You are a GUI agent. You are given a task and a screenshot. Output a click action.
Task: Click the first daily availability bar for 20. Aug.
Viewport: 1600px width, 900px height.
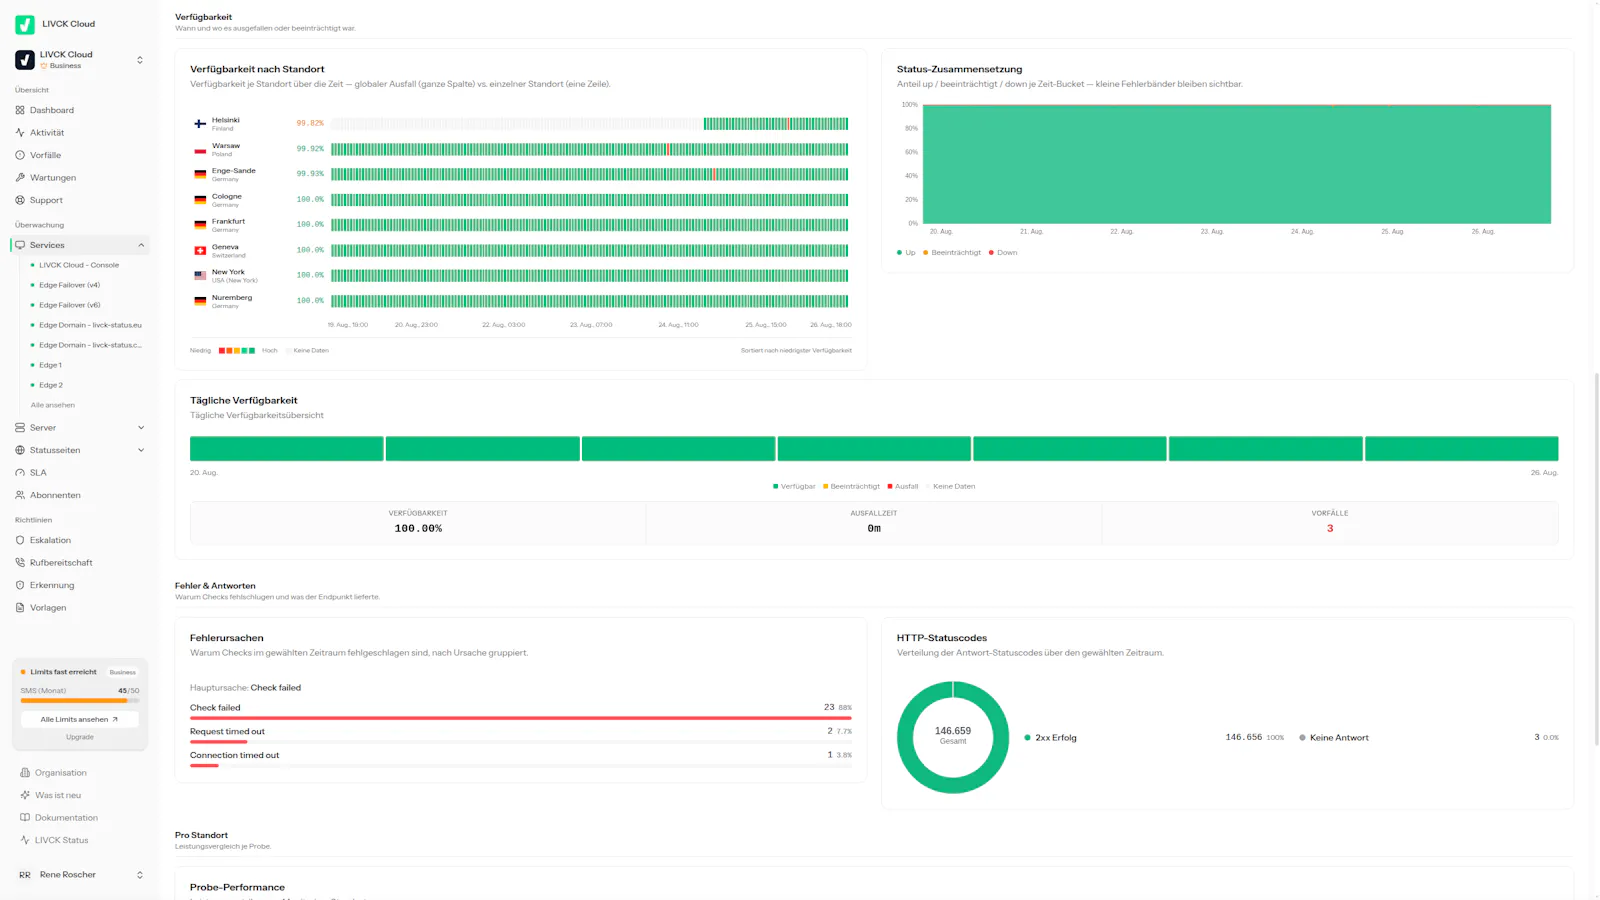point(287,448)
